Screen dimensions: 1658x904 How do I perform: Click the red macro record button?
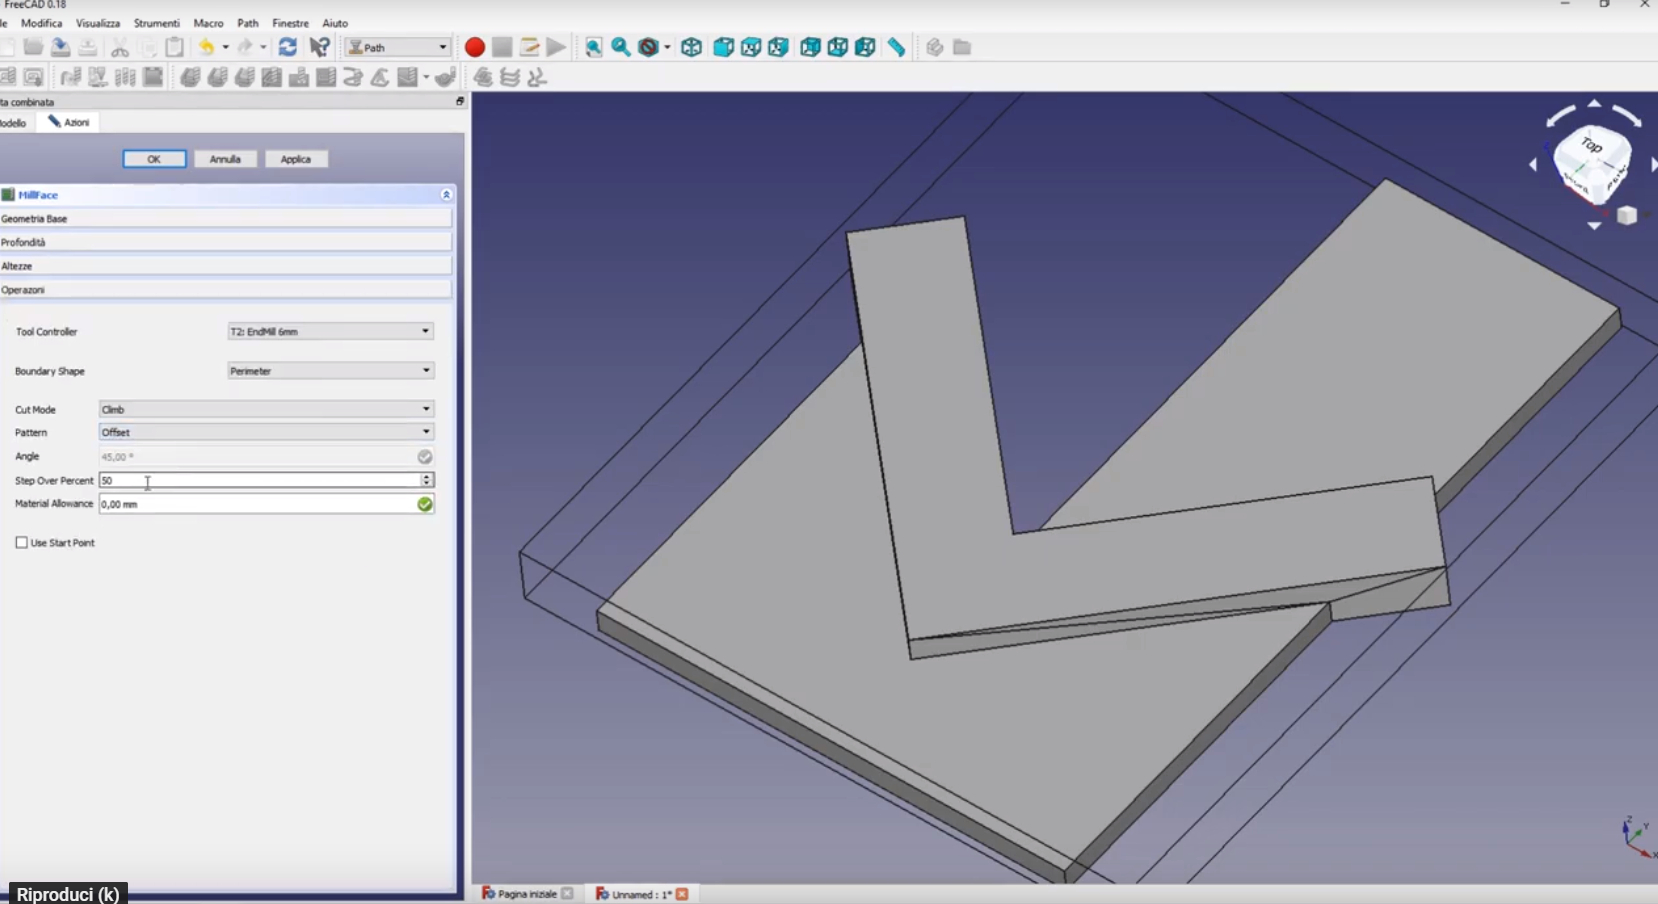pyautogui.click(x=475, y=47)
